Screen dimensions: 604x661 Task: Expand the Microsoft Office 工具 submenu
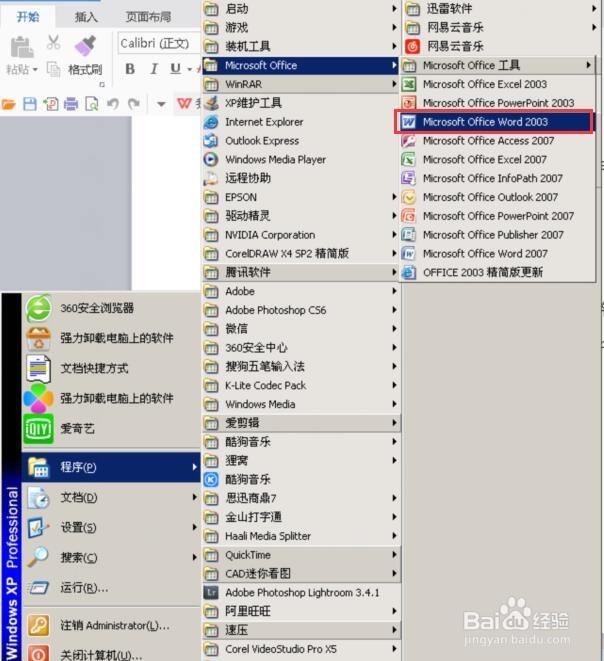pos(497,65)
